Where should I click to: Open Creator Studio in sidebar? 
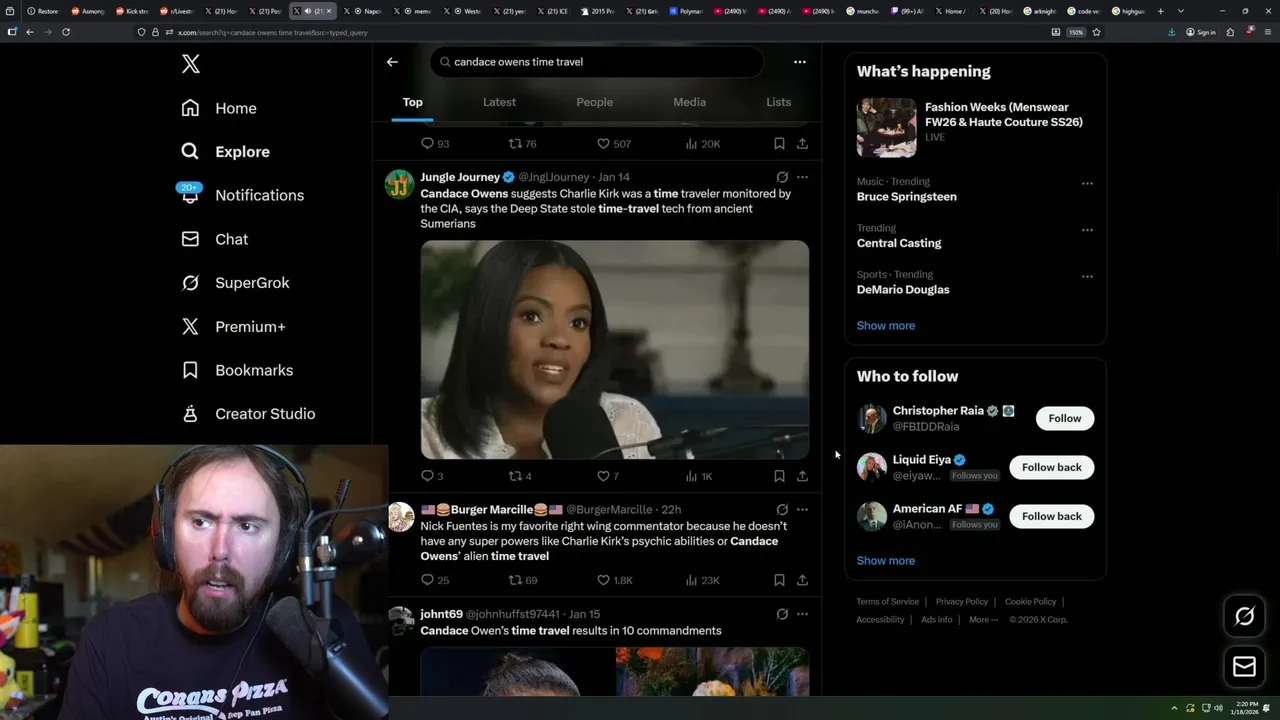coord(248,414)
